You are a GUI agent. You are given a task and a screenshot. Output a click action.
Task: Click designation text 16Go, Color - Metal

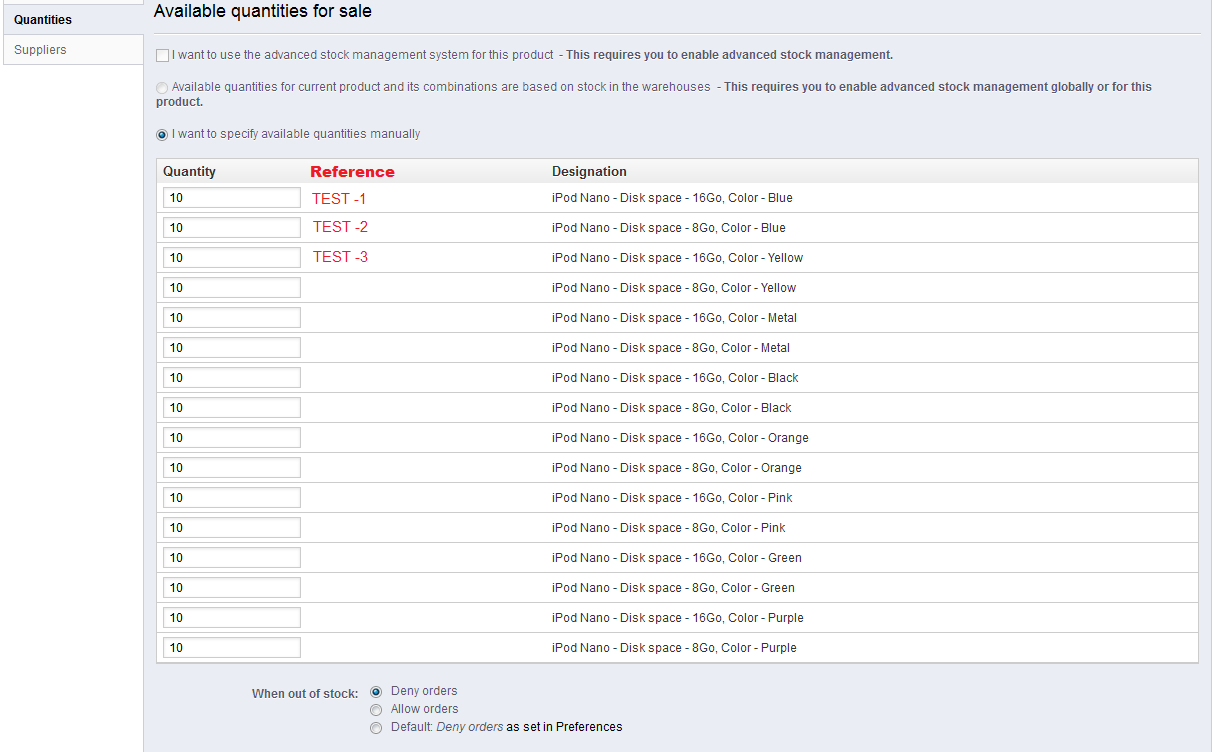675,318
